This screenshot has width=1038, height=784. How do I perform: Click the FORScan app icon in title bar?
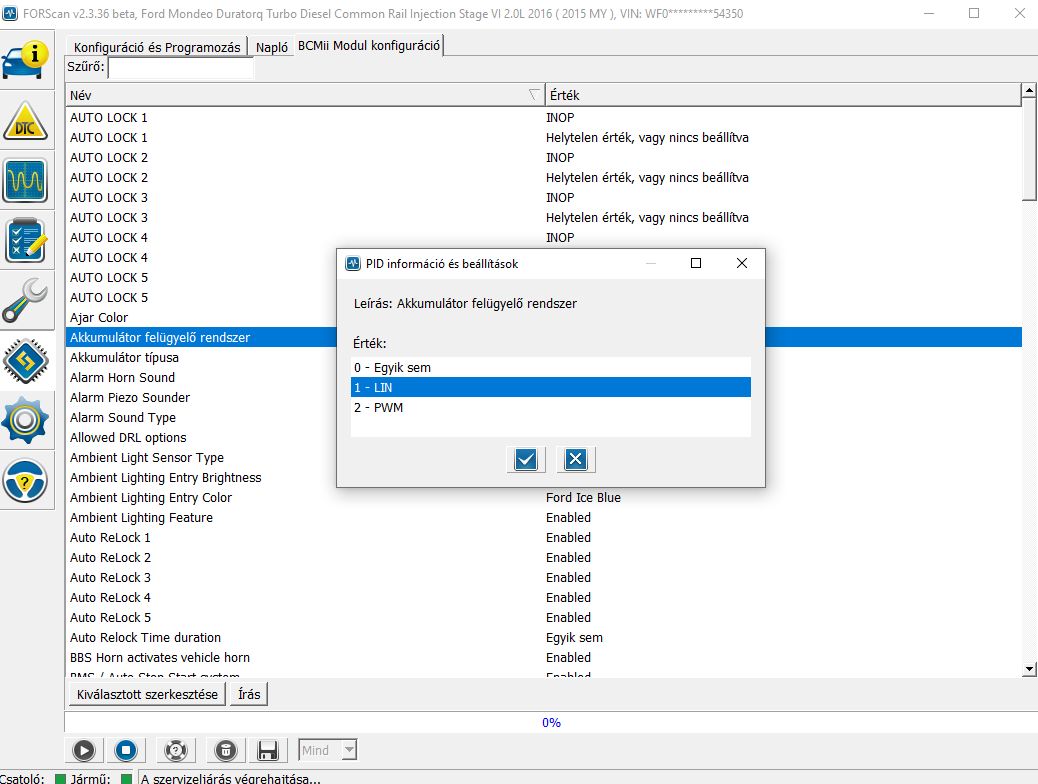click(10, 13)
